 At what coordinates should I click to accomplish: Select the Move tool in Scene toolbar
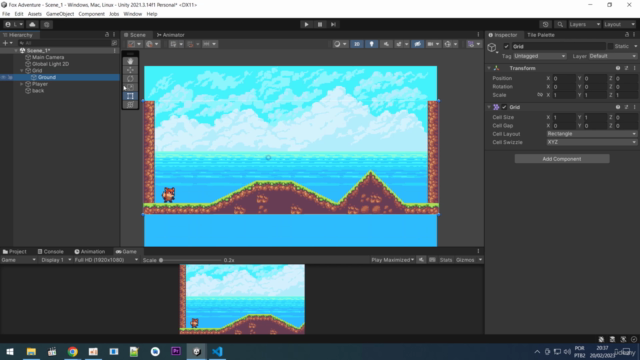pyautogui.click(x=130, y=70)
